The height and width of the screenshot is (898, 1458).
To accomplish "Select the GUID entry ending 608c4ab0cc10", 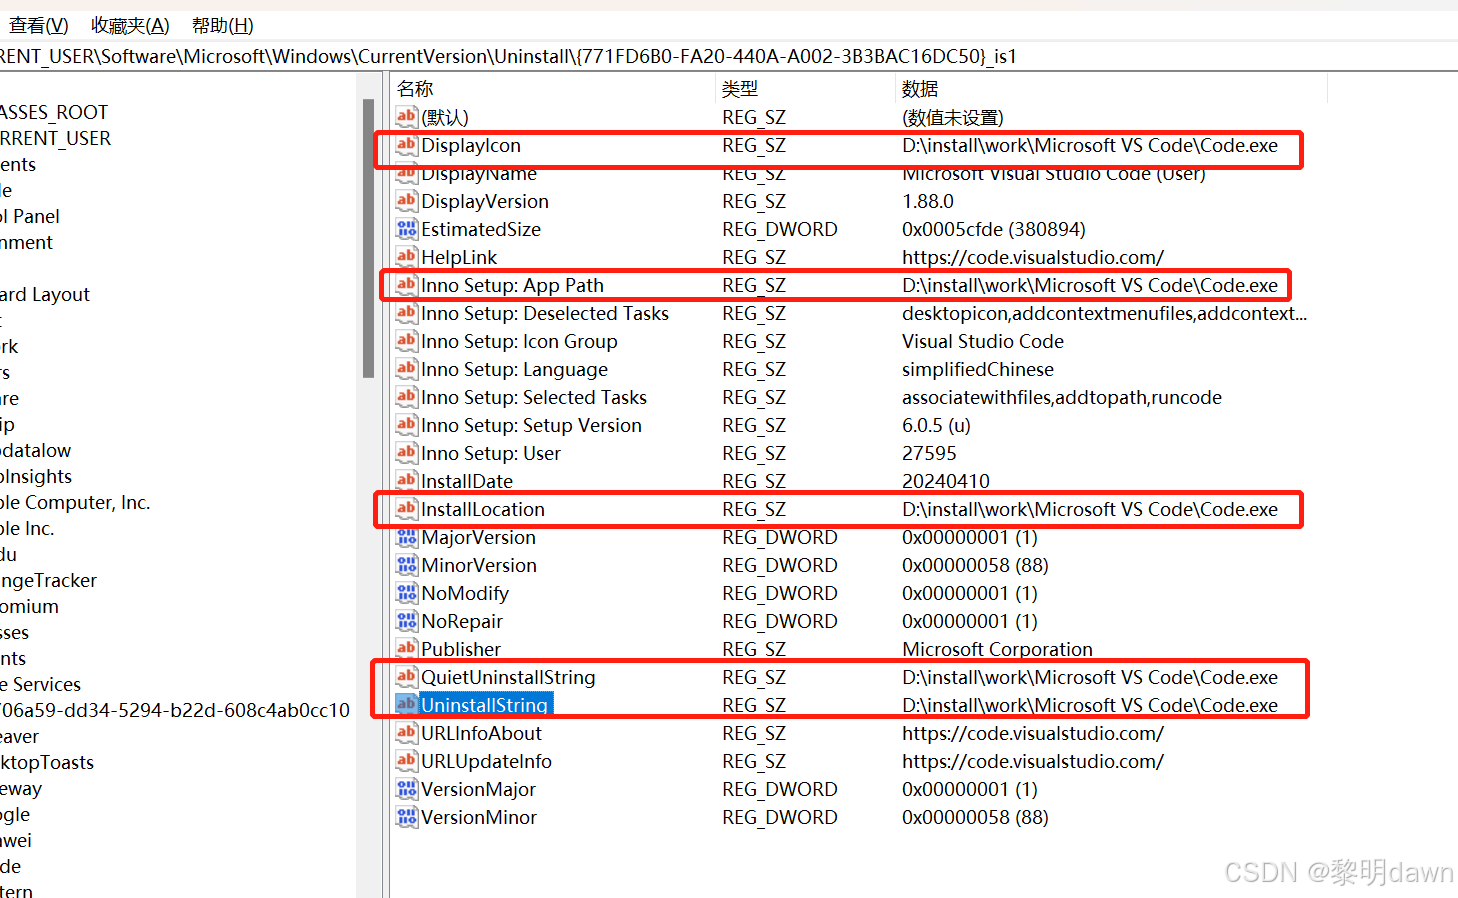I will [175, 710].
